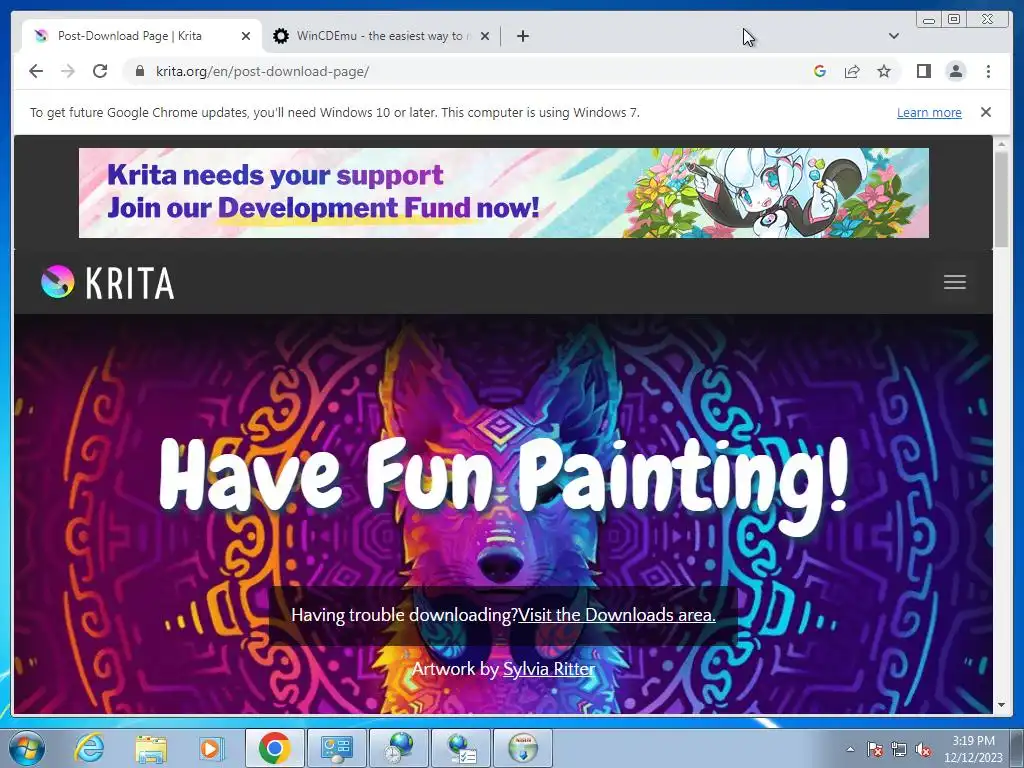Click the Krita logo
Viewport: 1024px width, 768px height.
pos(108,282)
